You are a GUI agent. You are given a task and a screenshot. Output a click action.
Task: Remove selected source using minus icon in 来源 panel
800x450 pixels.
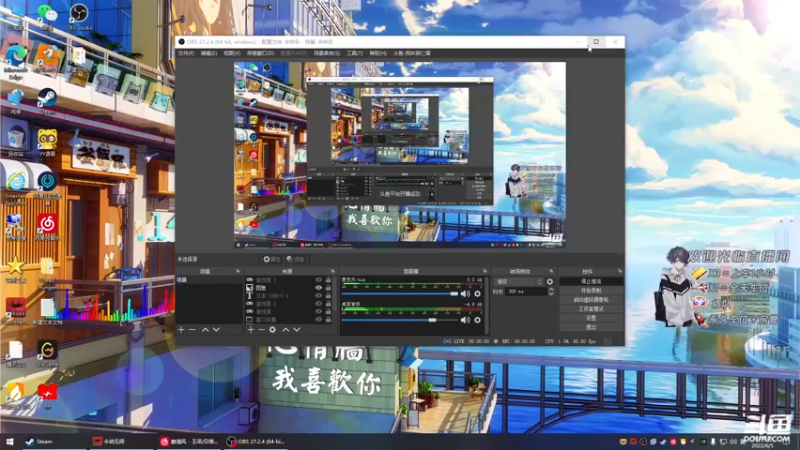[x=261, y=330]
